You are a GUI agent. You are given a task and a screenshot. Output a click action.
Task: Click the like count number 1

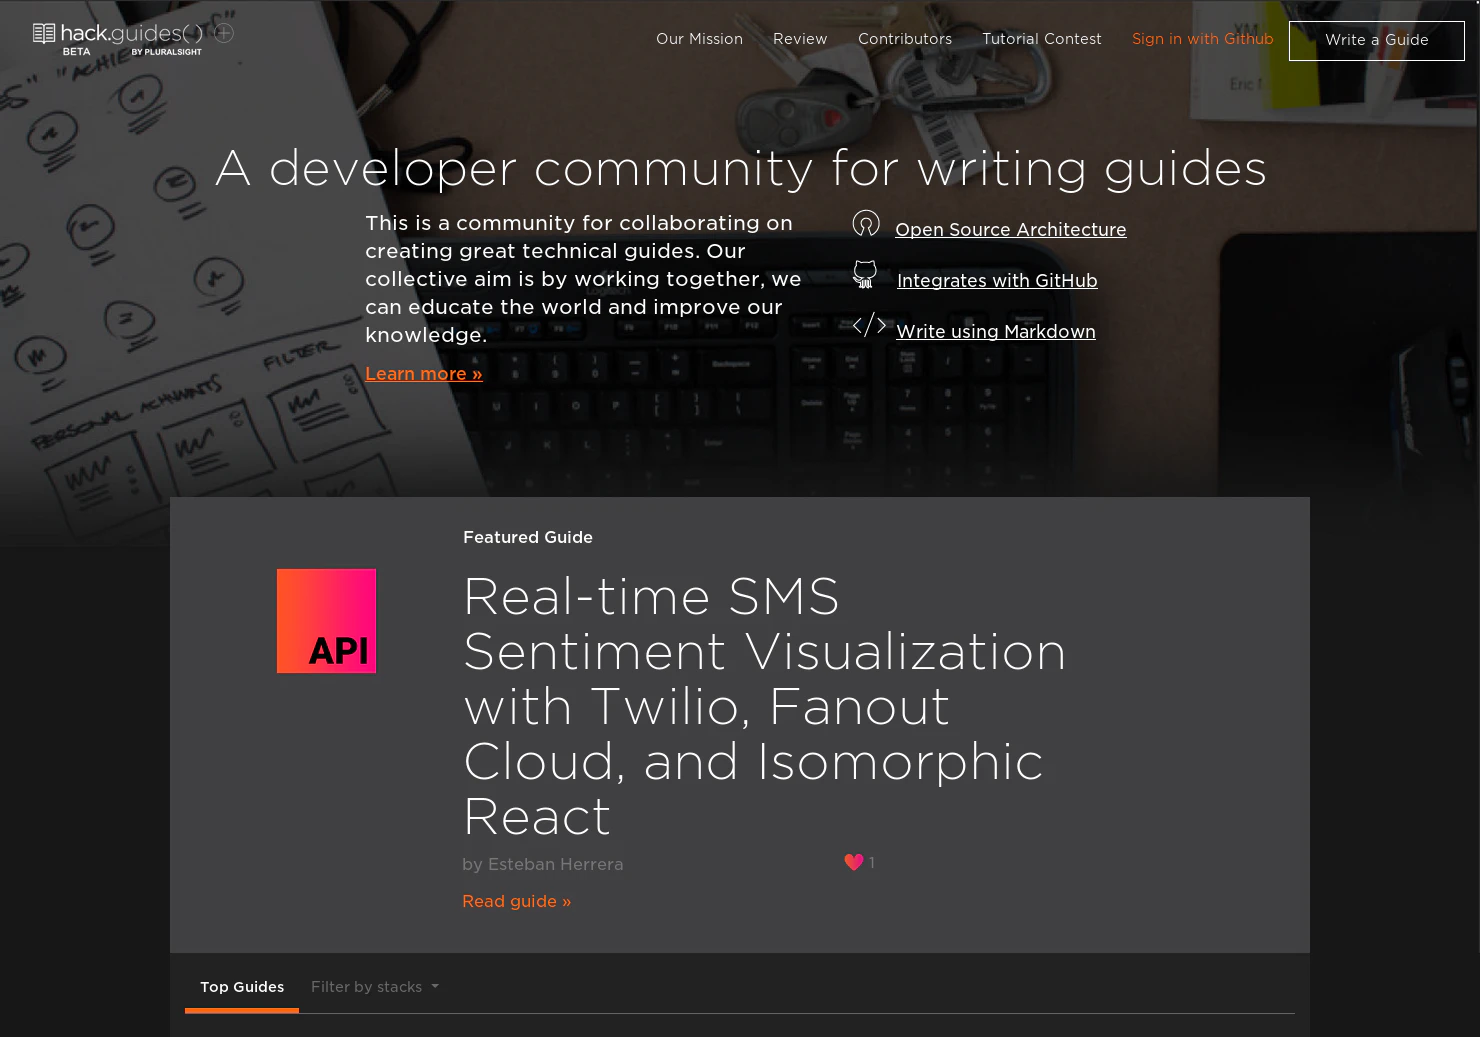pos(872,862)
